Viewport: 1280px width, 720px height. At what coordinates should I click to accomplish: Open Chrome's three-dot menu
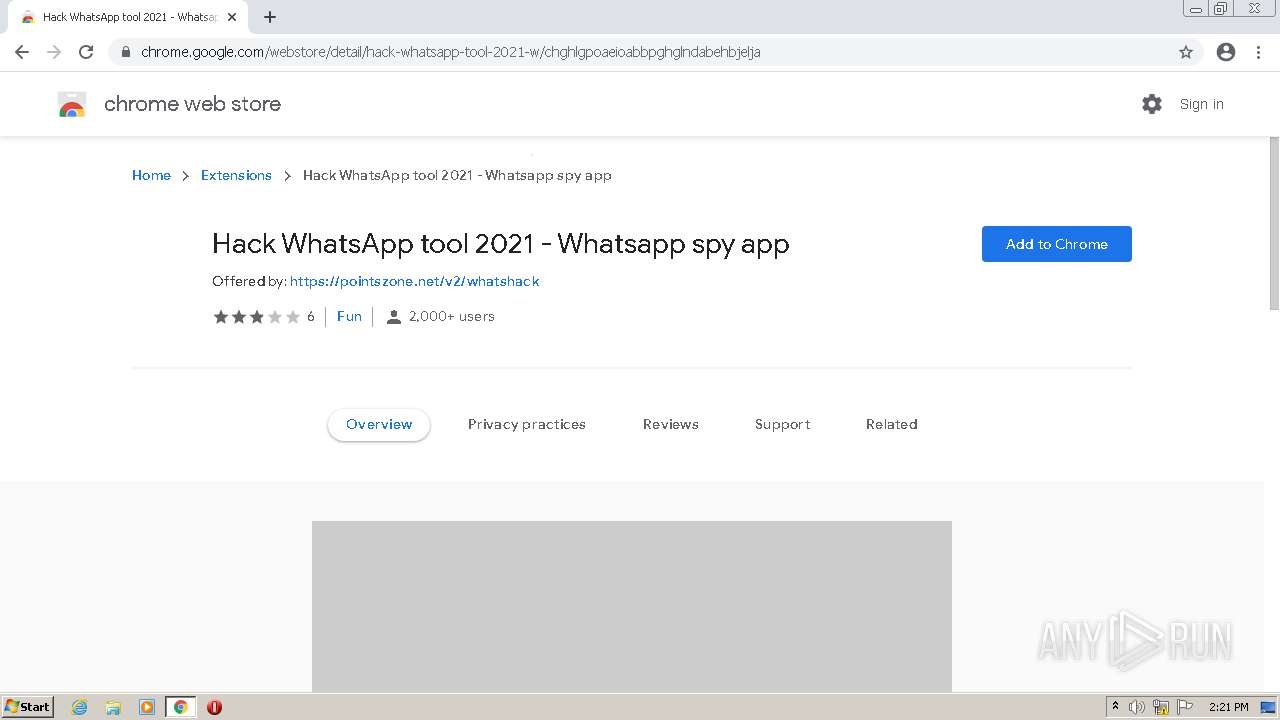[x=1258, y=52]
